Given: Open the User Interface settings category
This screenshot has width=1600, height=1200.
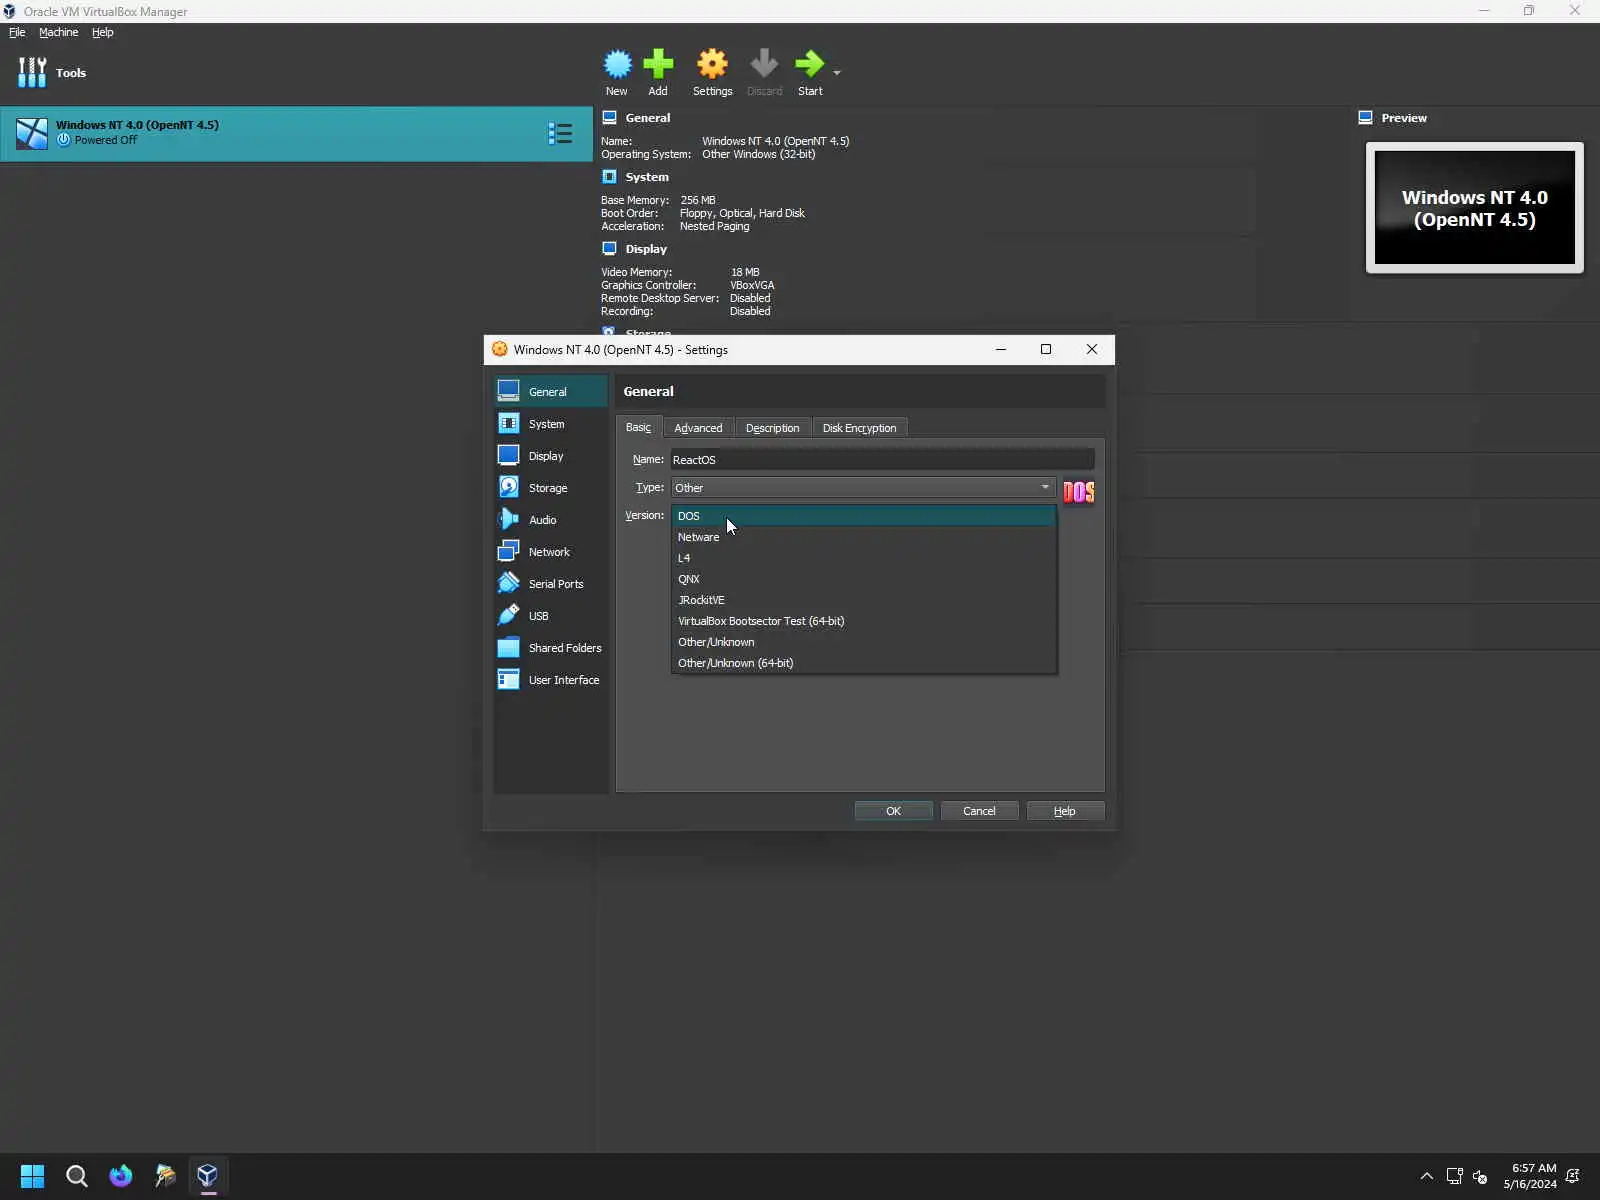Looking at the screenshot, I should 550,679.
